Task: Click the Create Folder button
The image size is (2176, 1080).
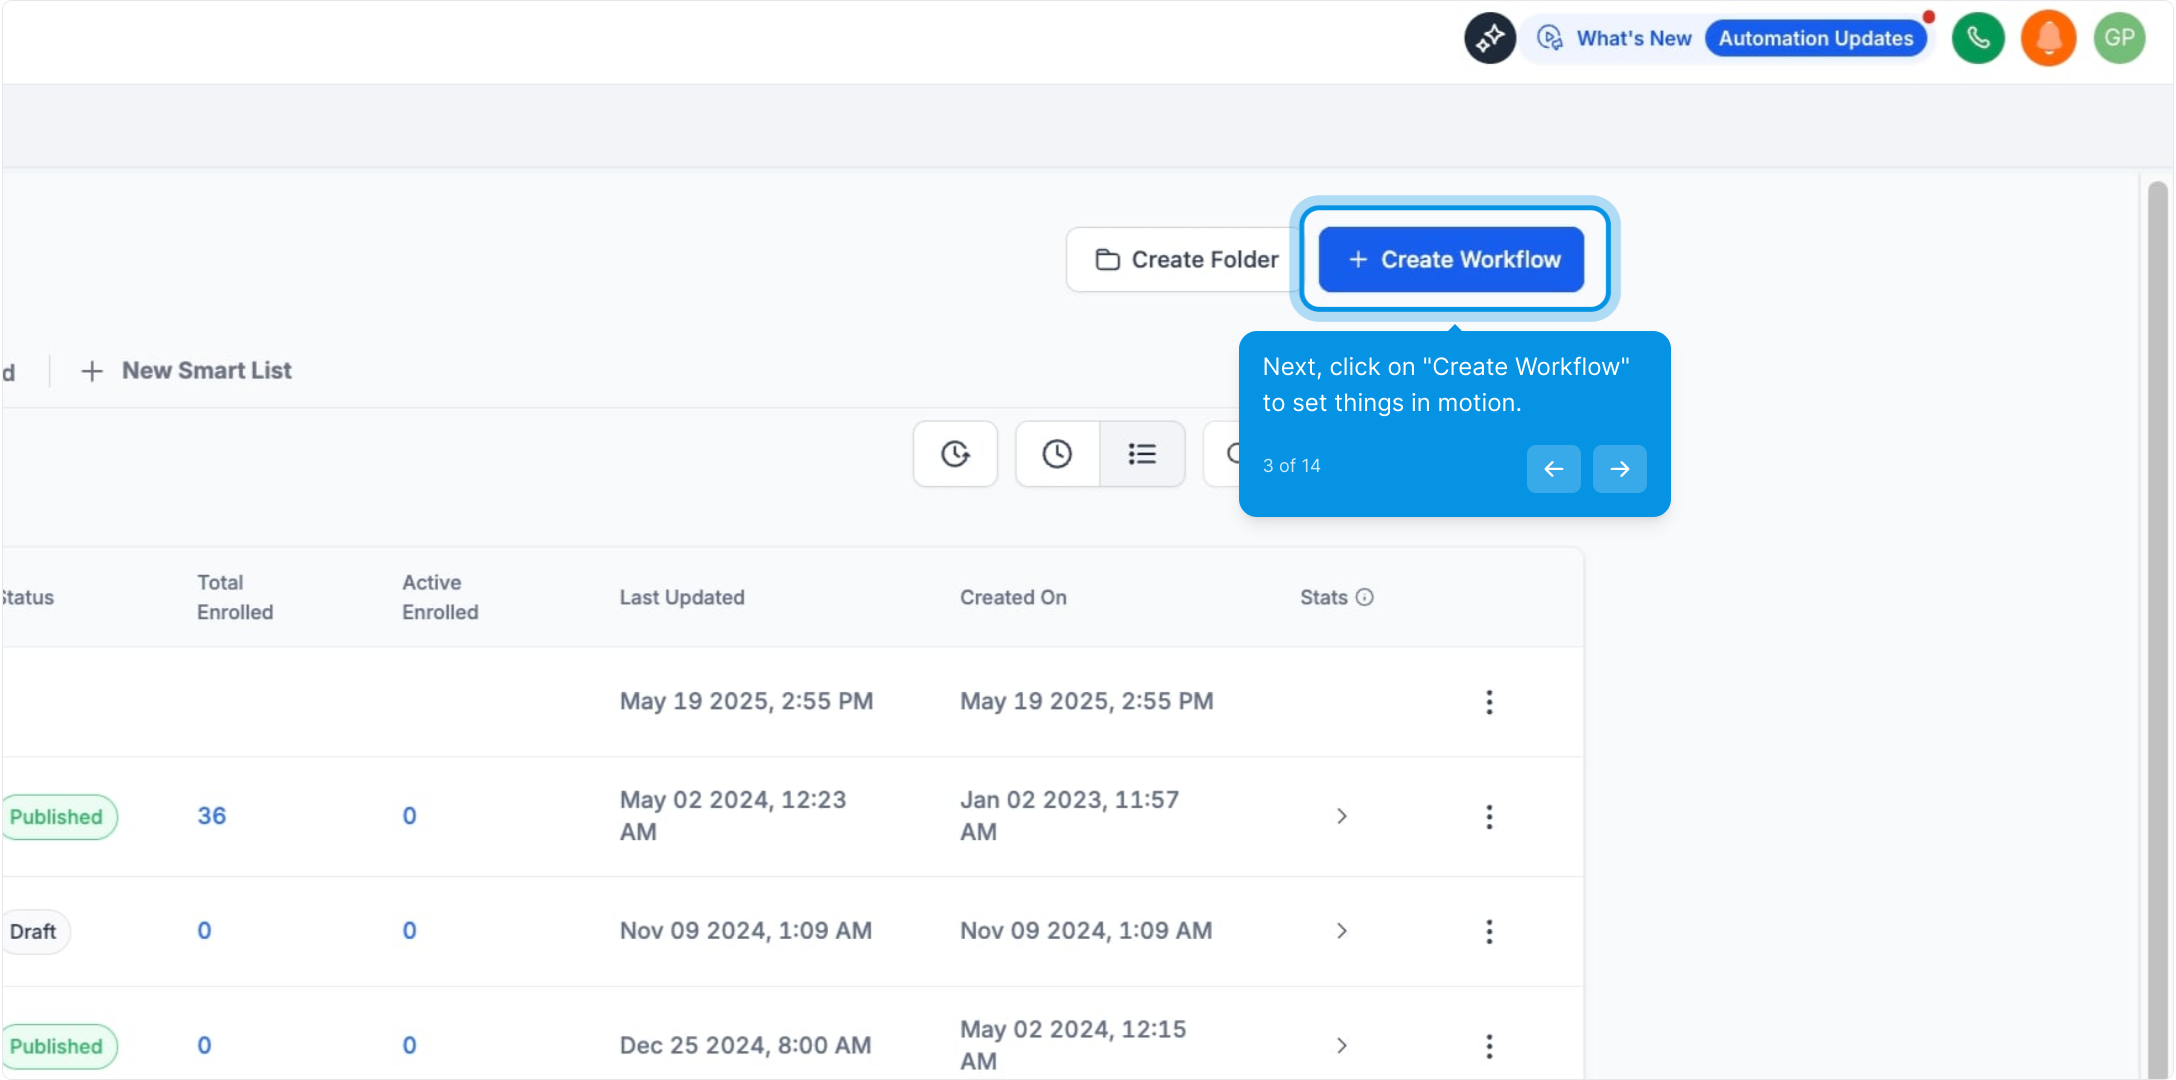Action: point(1186,259)
